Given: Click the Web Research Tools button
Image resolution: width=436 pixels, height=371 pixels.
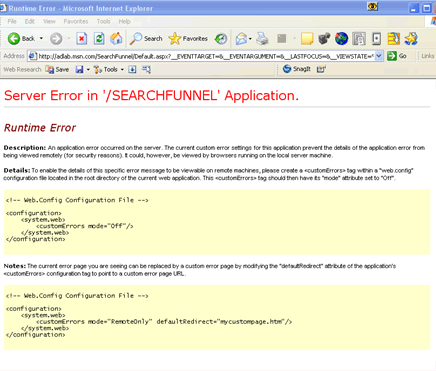Looking at the screenshot, I should point(105,69).
